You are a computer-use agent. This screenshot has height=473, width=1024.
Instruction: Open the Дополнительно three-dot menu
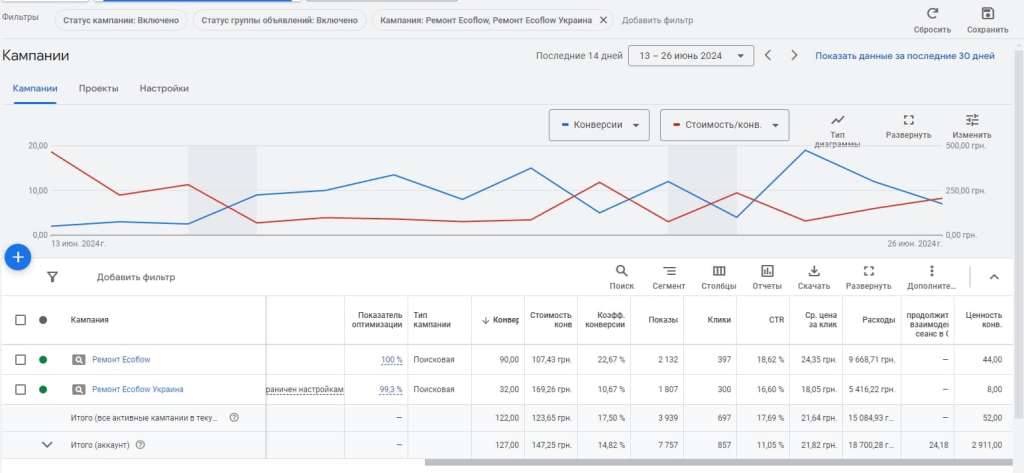pyautogui.click(x=931, y=271)
